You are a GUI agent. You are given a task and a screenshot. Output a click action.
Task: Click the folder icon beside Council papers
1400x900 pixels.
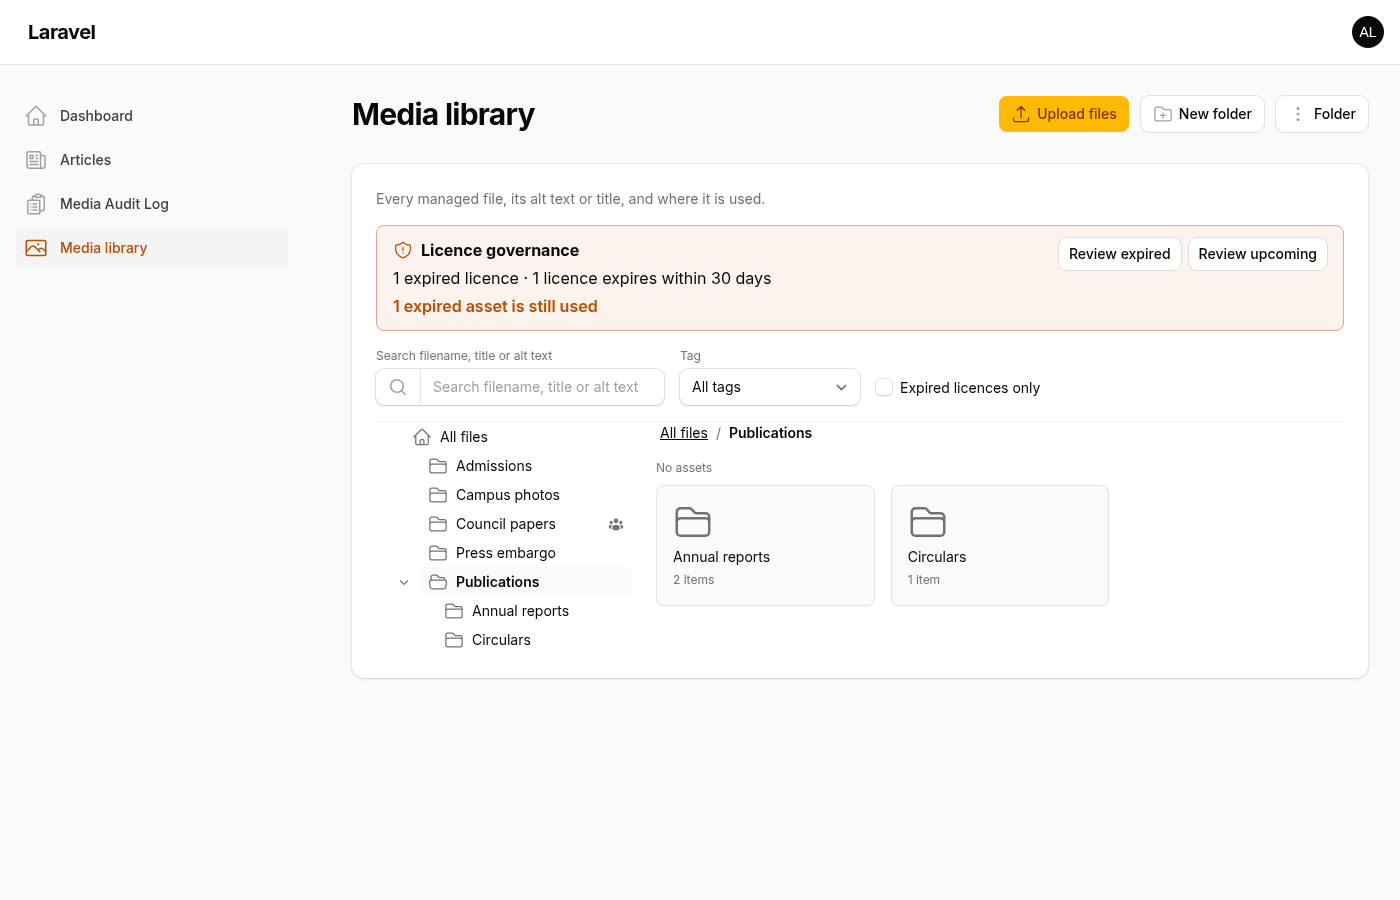[x=438, y=524]
